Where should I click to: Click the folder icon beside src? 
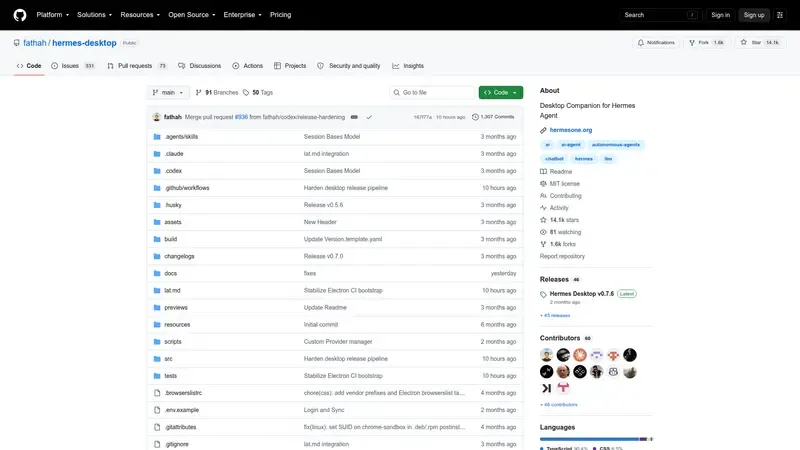pyautogui.click(x=157, y=359)
